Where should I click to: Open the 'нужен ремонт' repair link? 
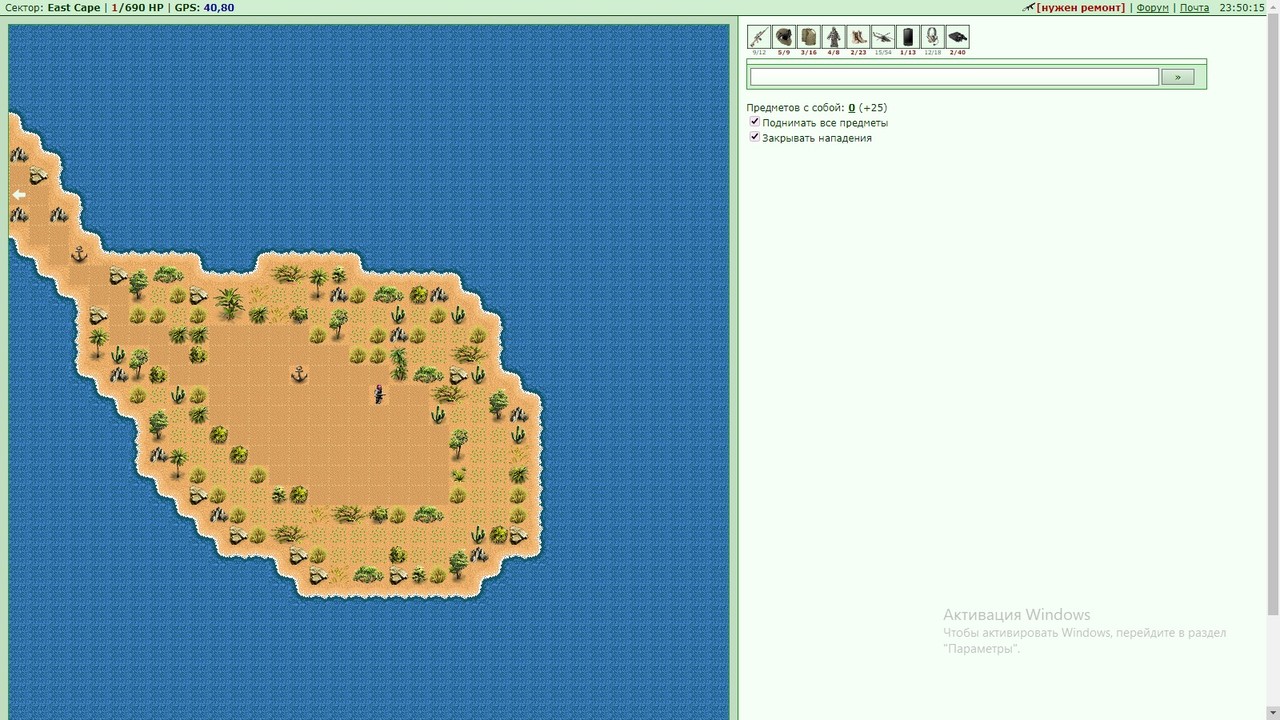[x=1080, y=8]
